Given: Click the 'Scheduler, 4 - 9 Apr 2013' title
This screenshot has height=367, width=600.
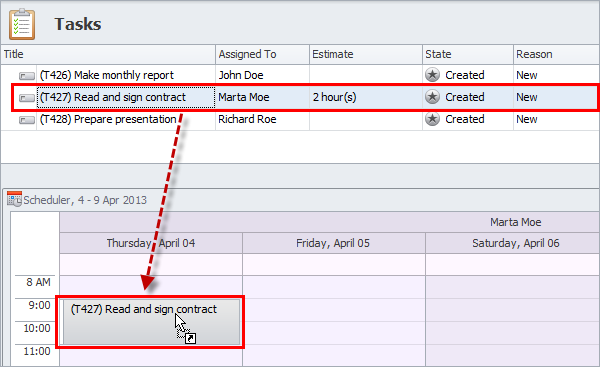Looking at the screenshot, I should pyautogui.click(x=85, y=200).
